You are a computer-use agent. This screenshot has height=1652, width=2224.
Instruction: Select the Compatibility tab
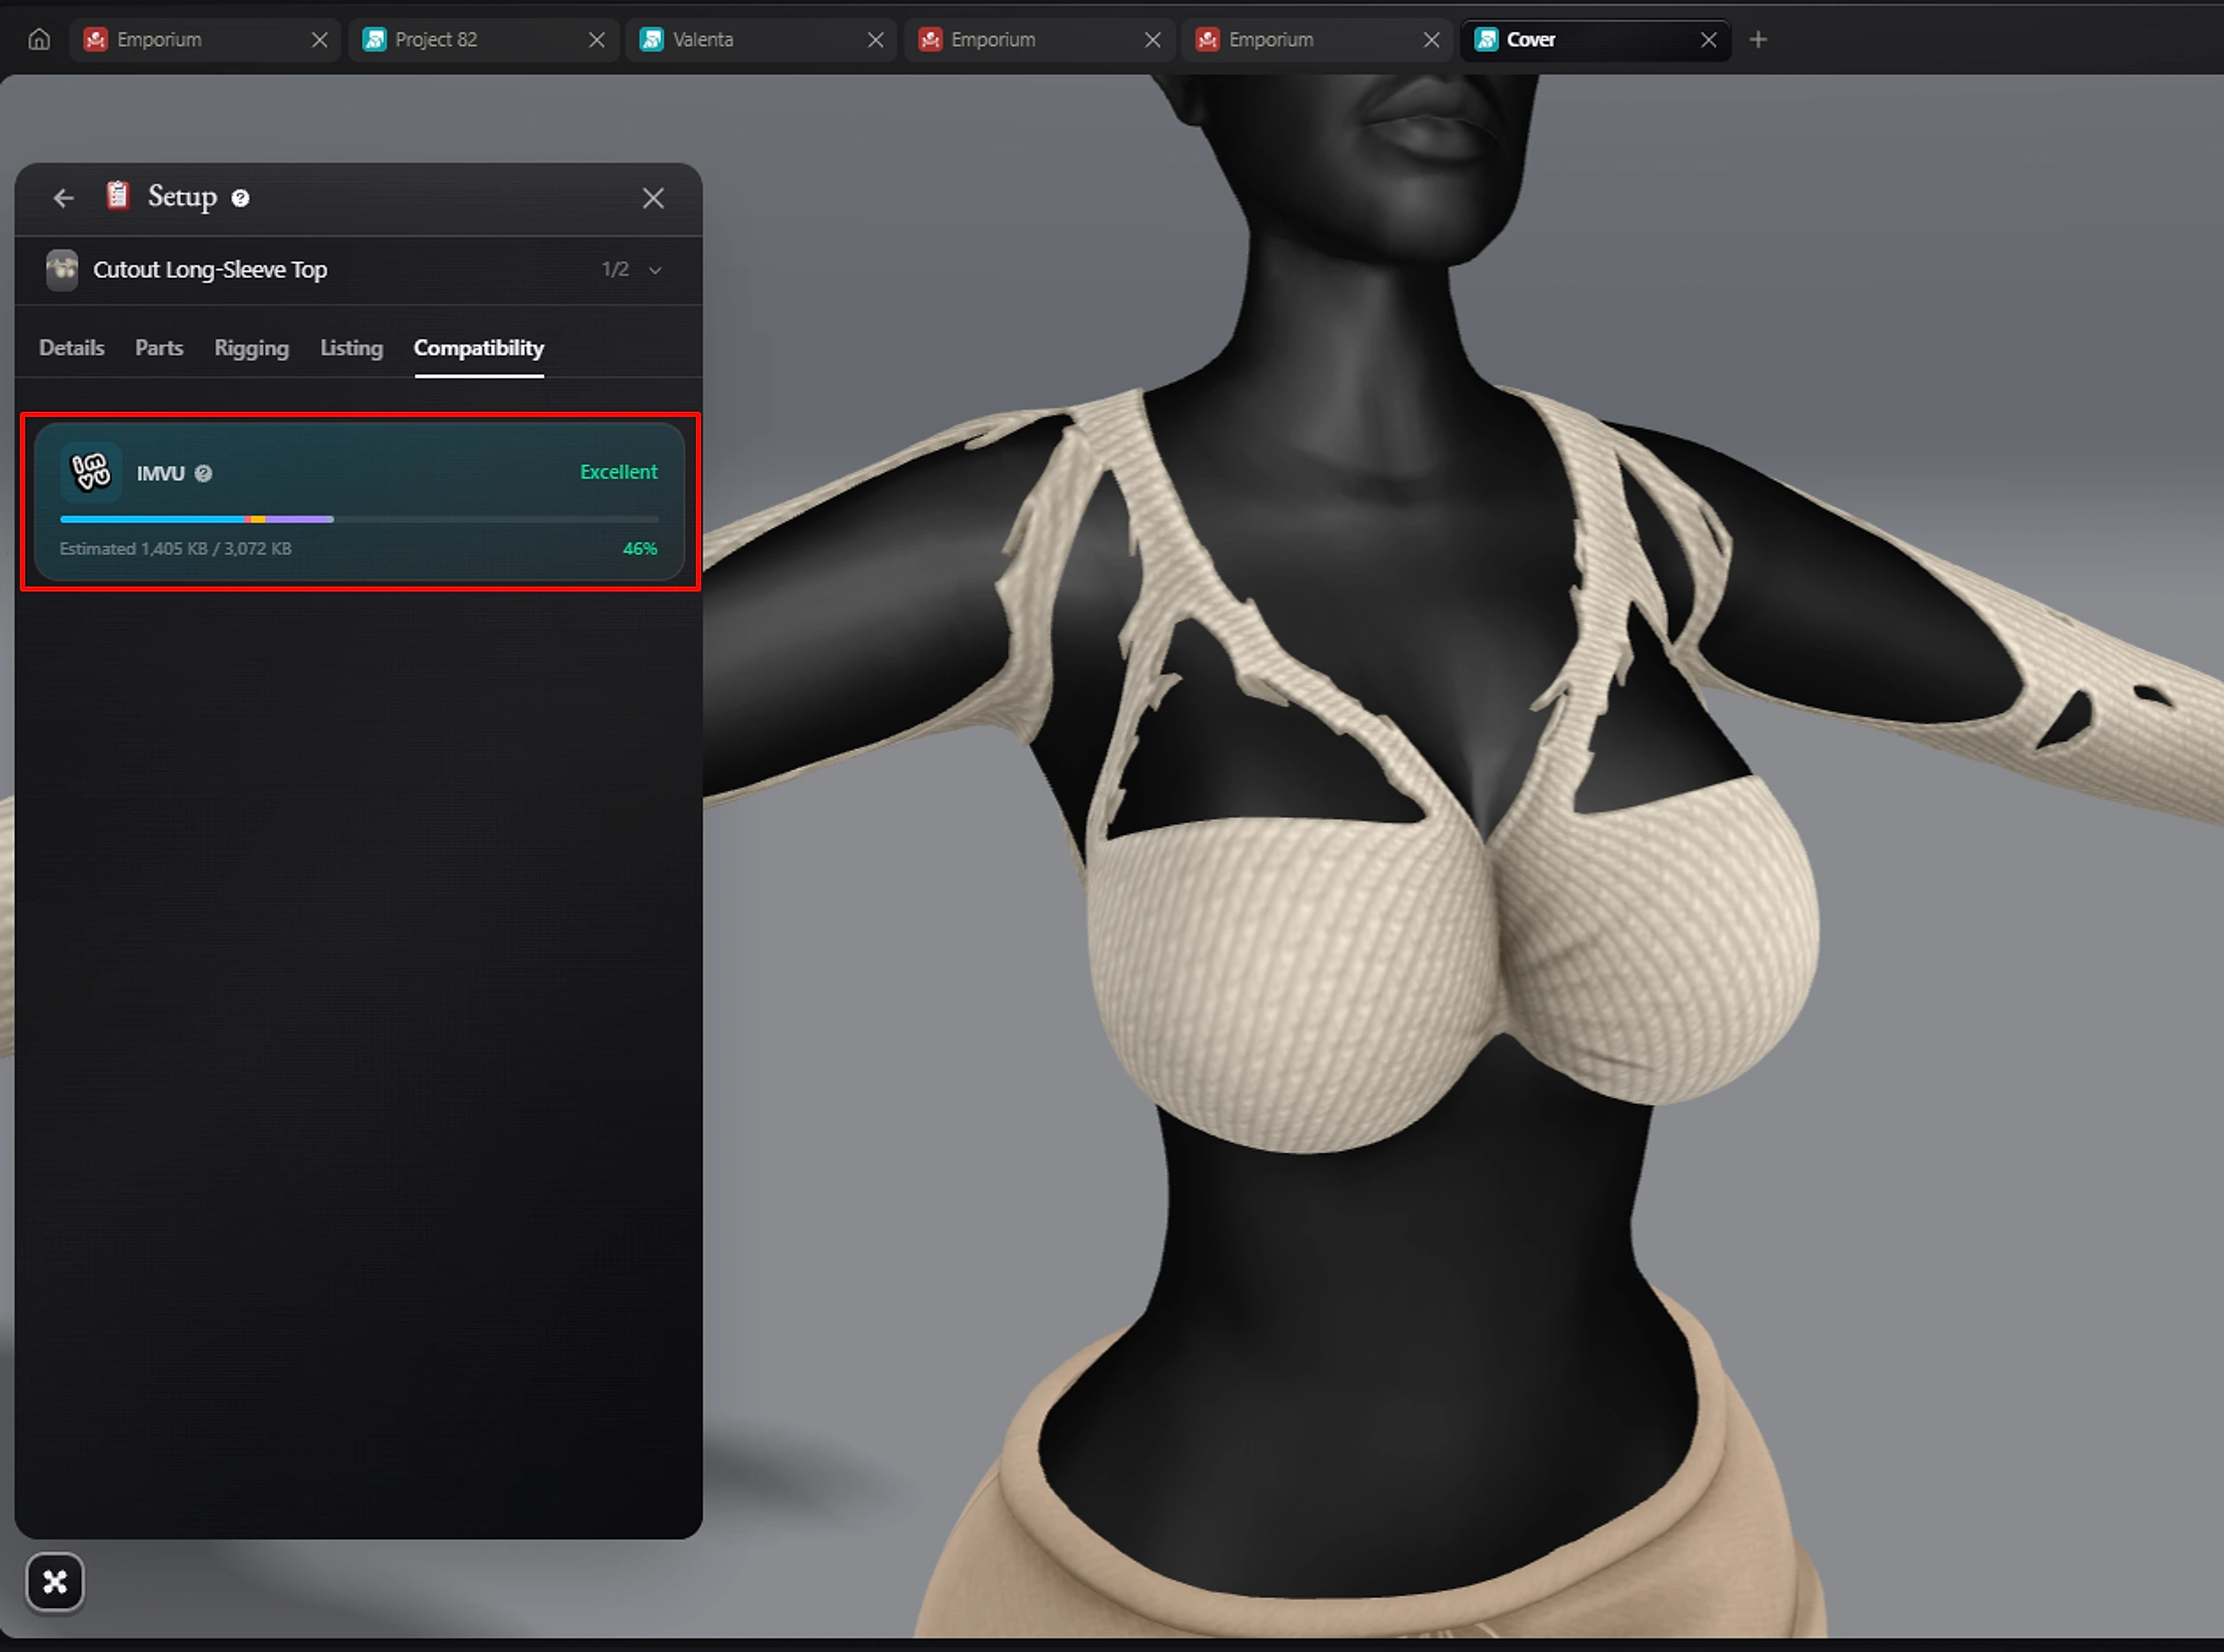pos(479,348)
